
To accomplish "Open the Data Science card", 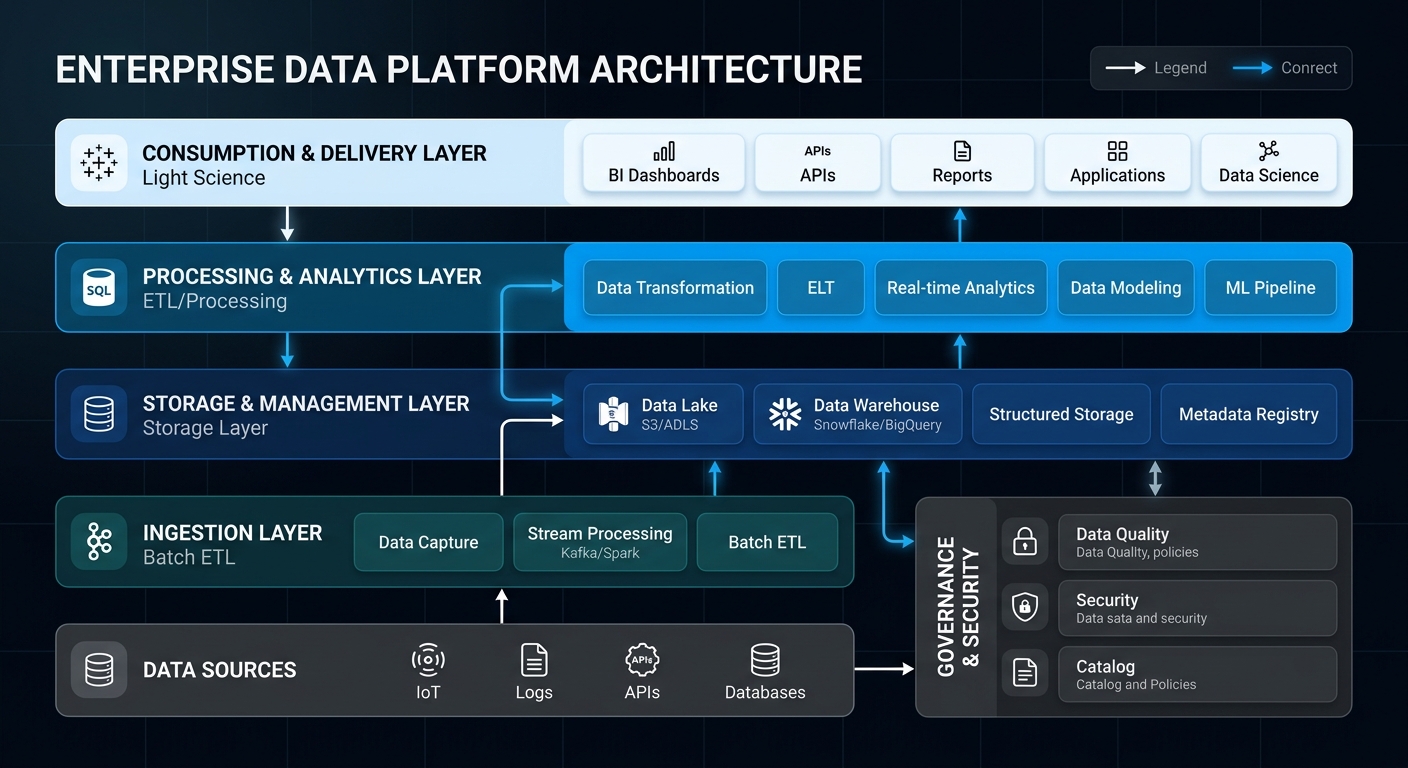I will [1268, 163].
